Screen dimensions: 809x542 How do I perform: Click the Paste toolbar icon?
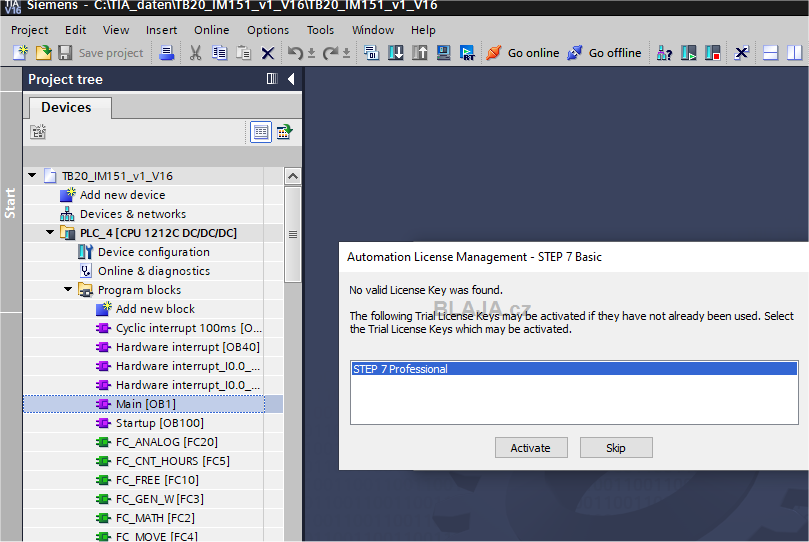pos(244,53)
